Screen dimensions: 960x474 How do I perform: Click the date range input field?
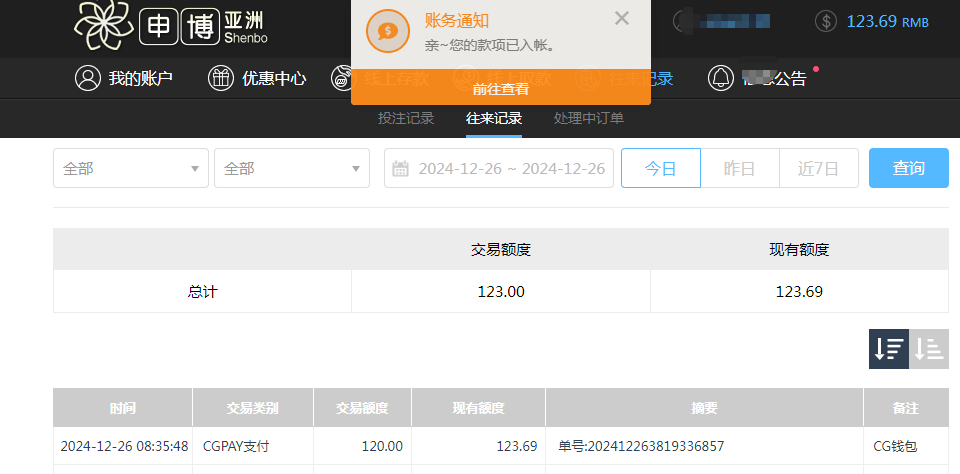tap(510, 168)
